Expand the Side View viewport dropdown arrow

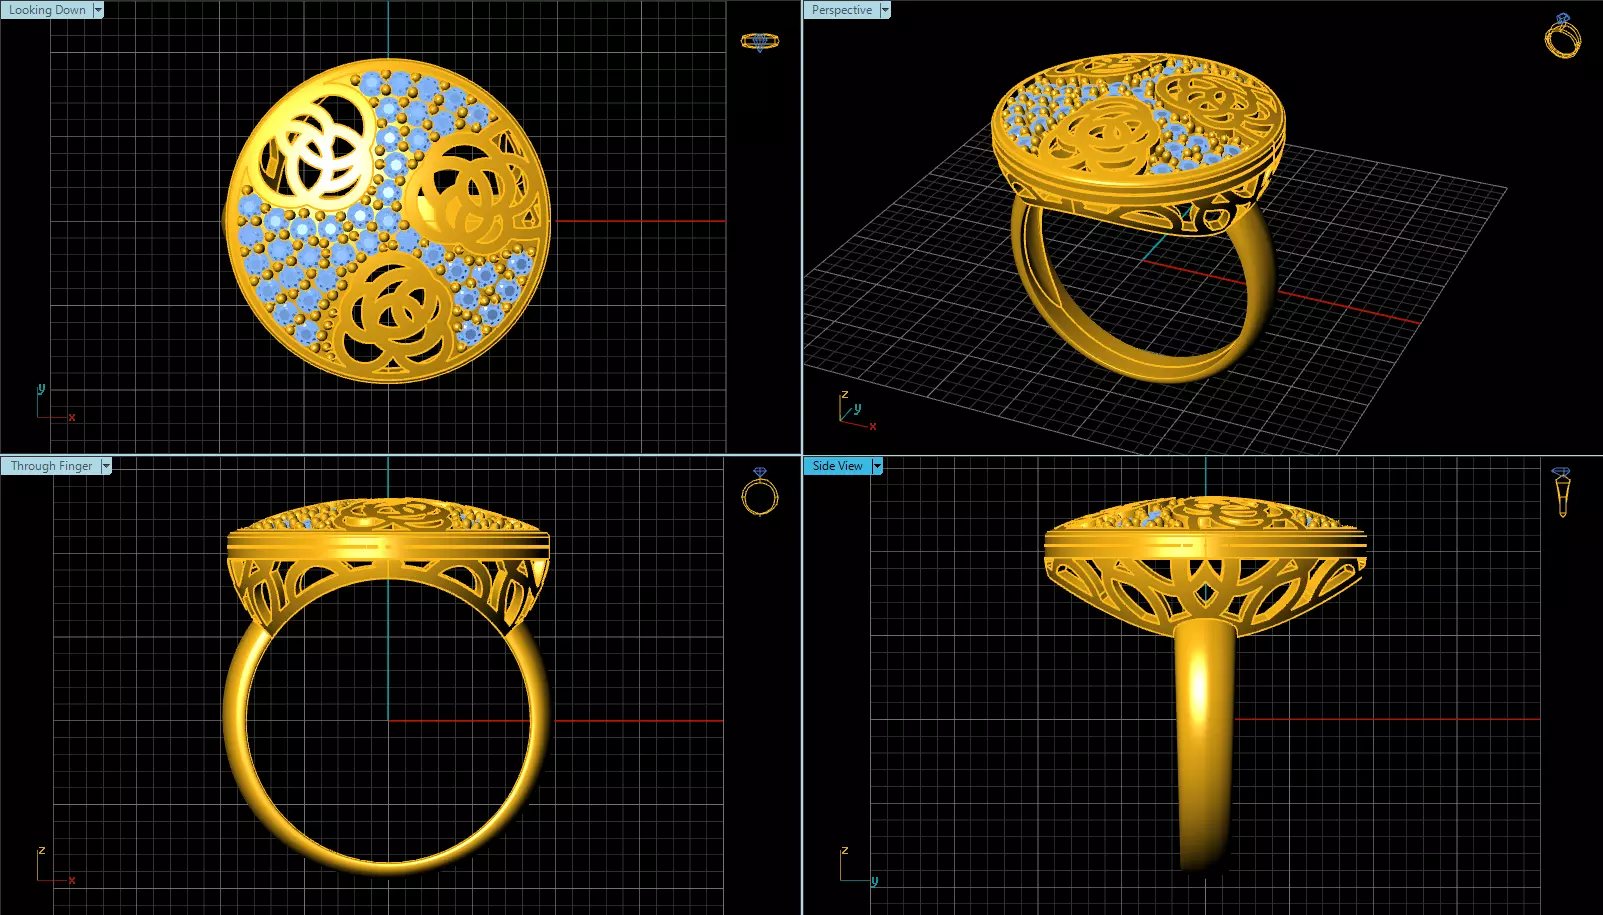tap(877, 466)
